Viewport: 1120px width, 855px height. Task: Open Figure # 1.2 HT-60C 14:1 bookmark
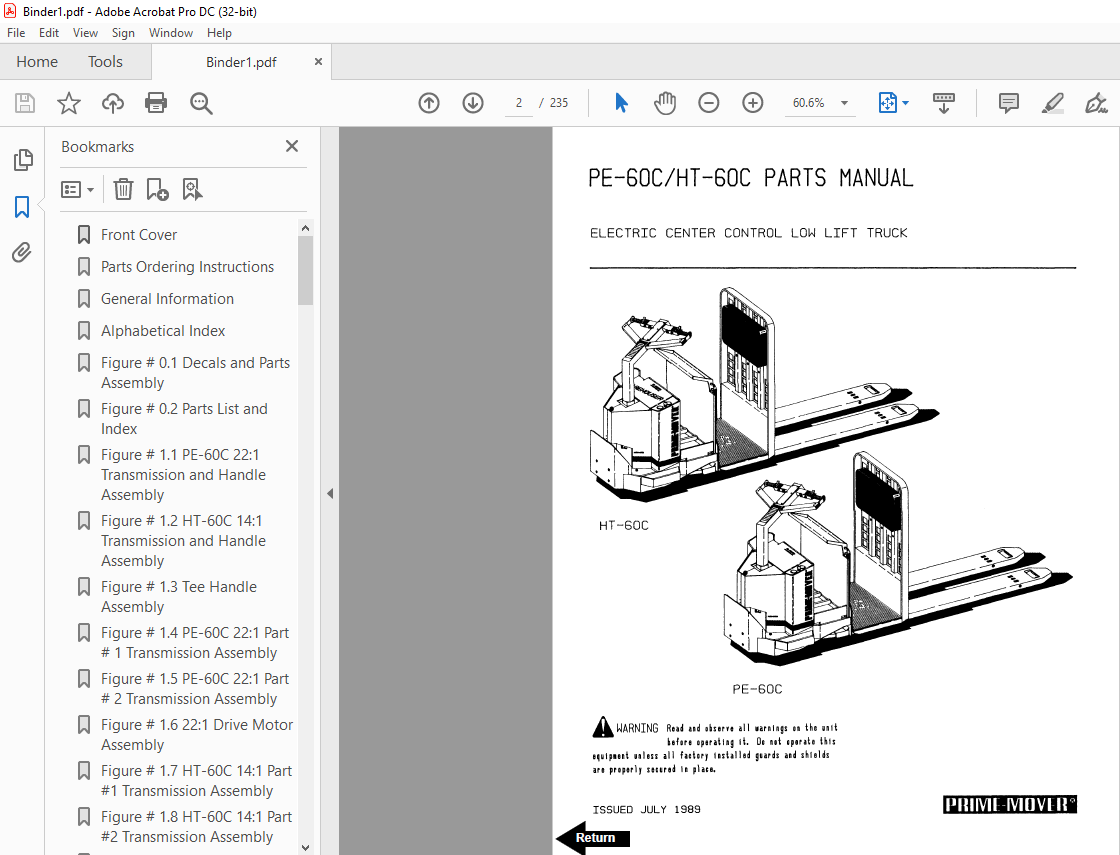[x=183, y=541]
